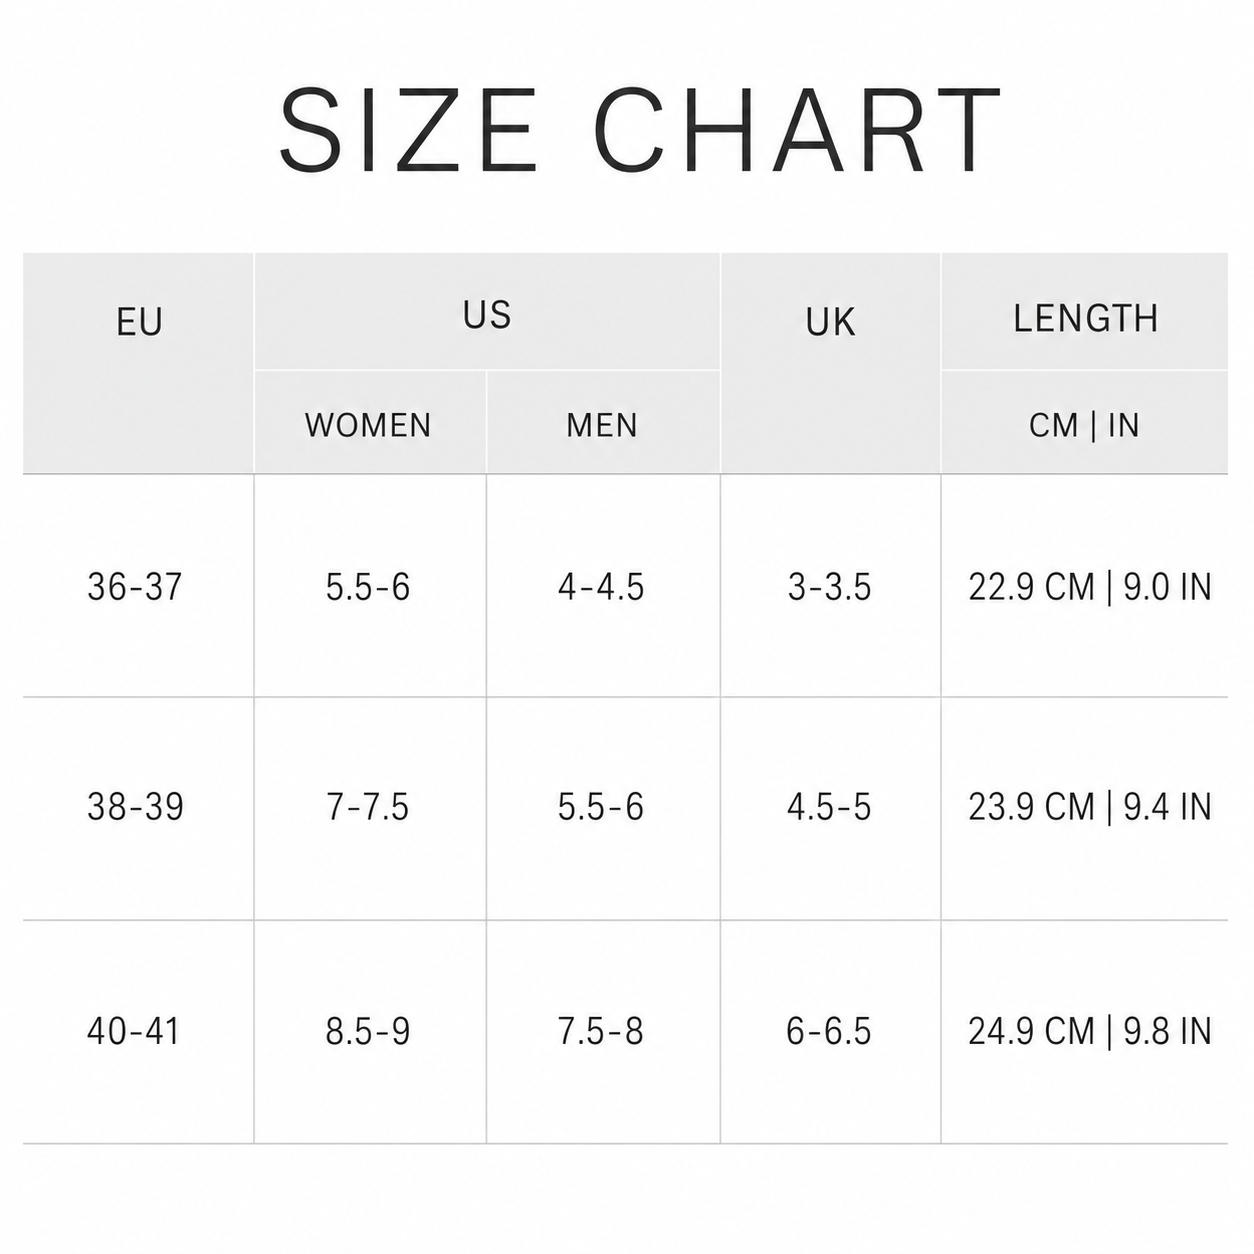Screen dimensions: 1254x1254
Task: Select the UK column header
Action: pyautogui.click(x=830, y=363)
